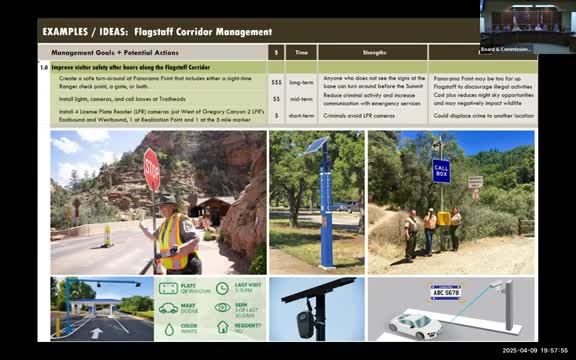Click the Cost plus reduces night sky text
Screen dimensions: 576x360
coord(483,99)
